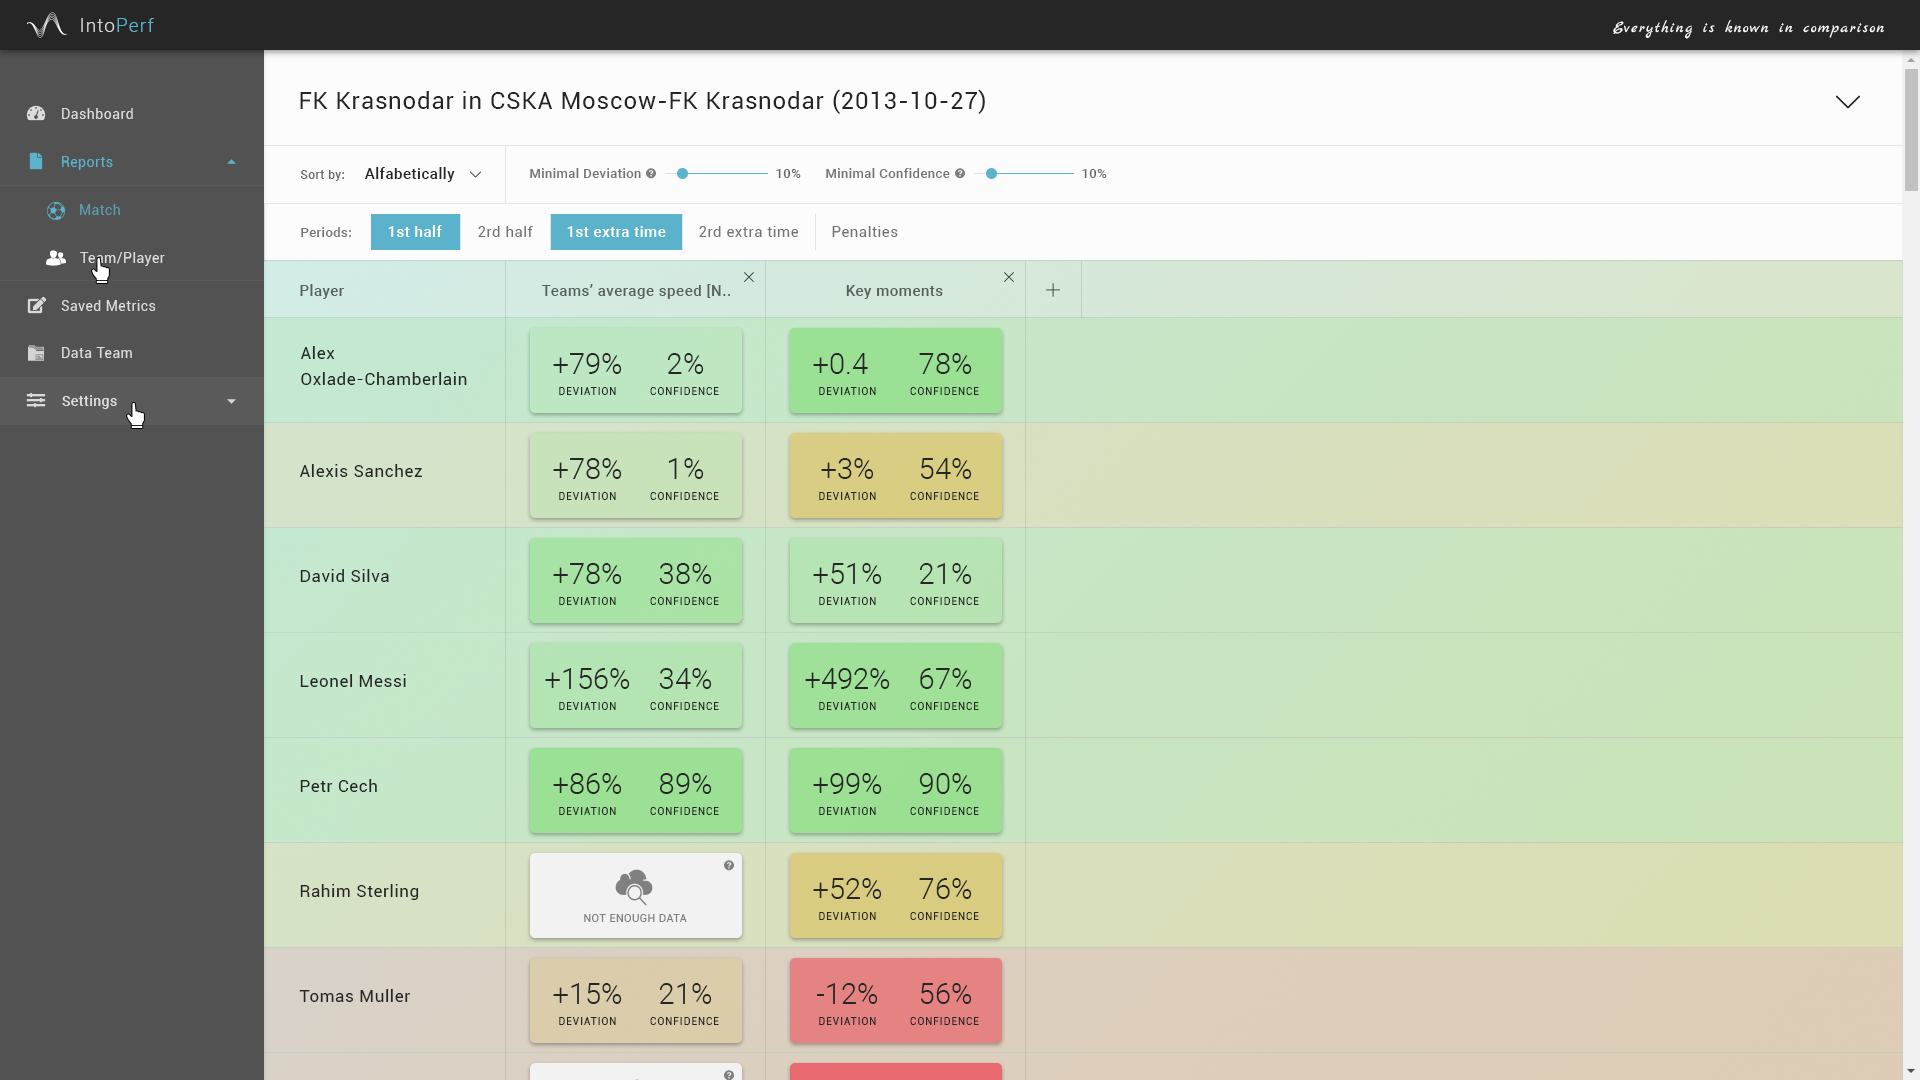The image size is (1920, 1080).
Task: Click the Settings sliders icon
Action: click(36, 400)
